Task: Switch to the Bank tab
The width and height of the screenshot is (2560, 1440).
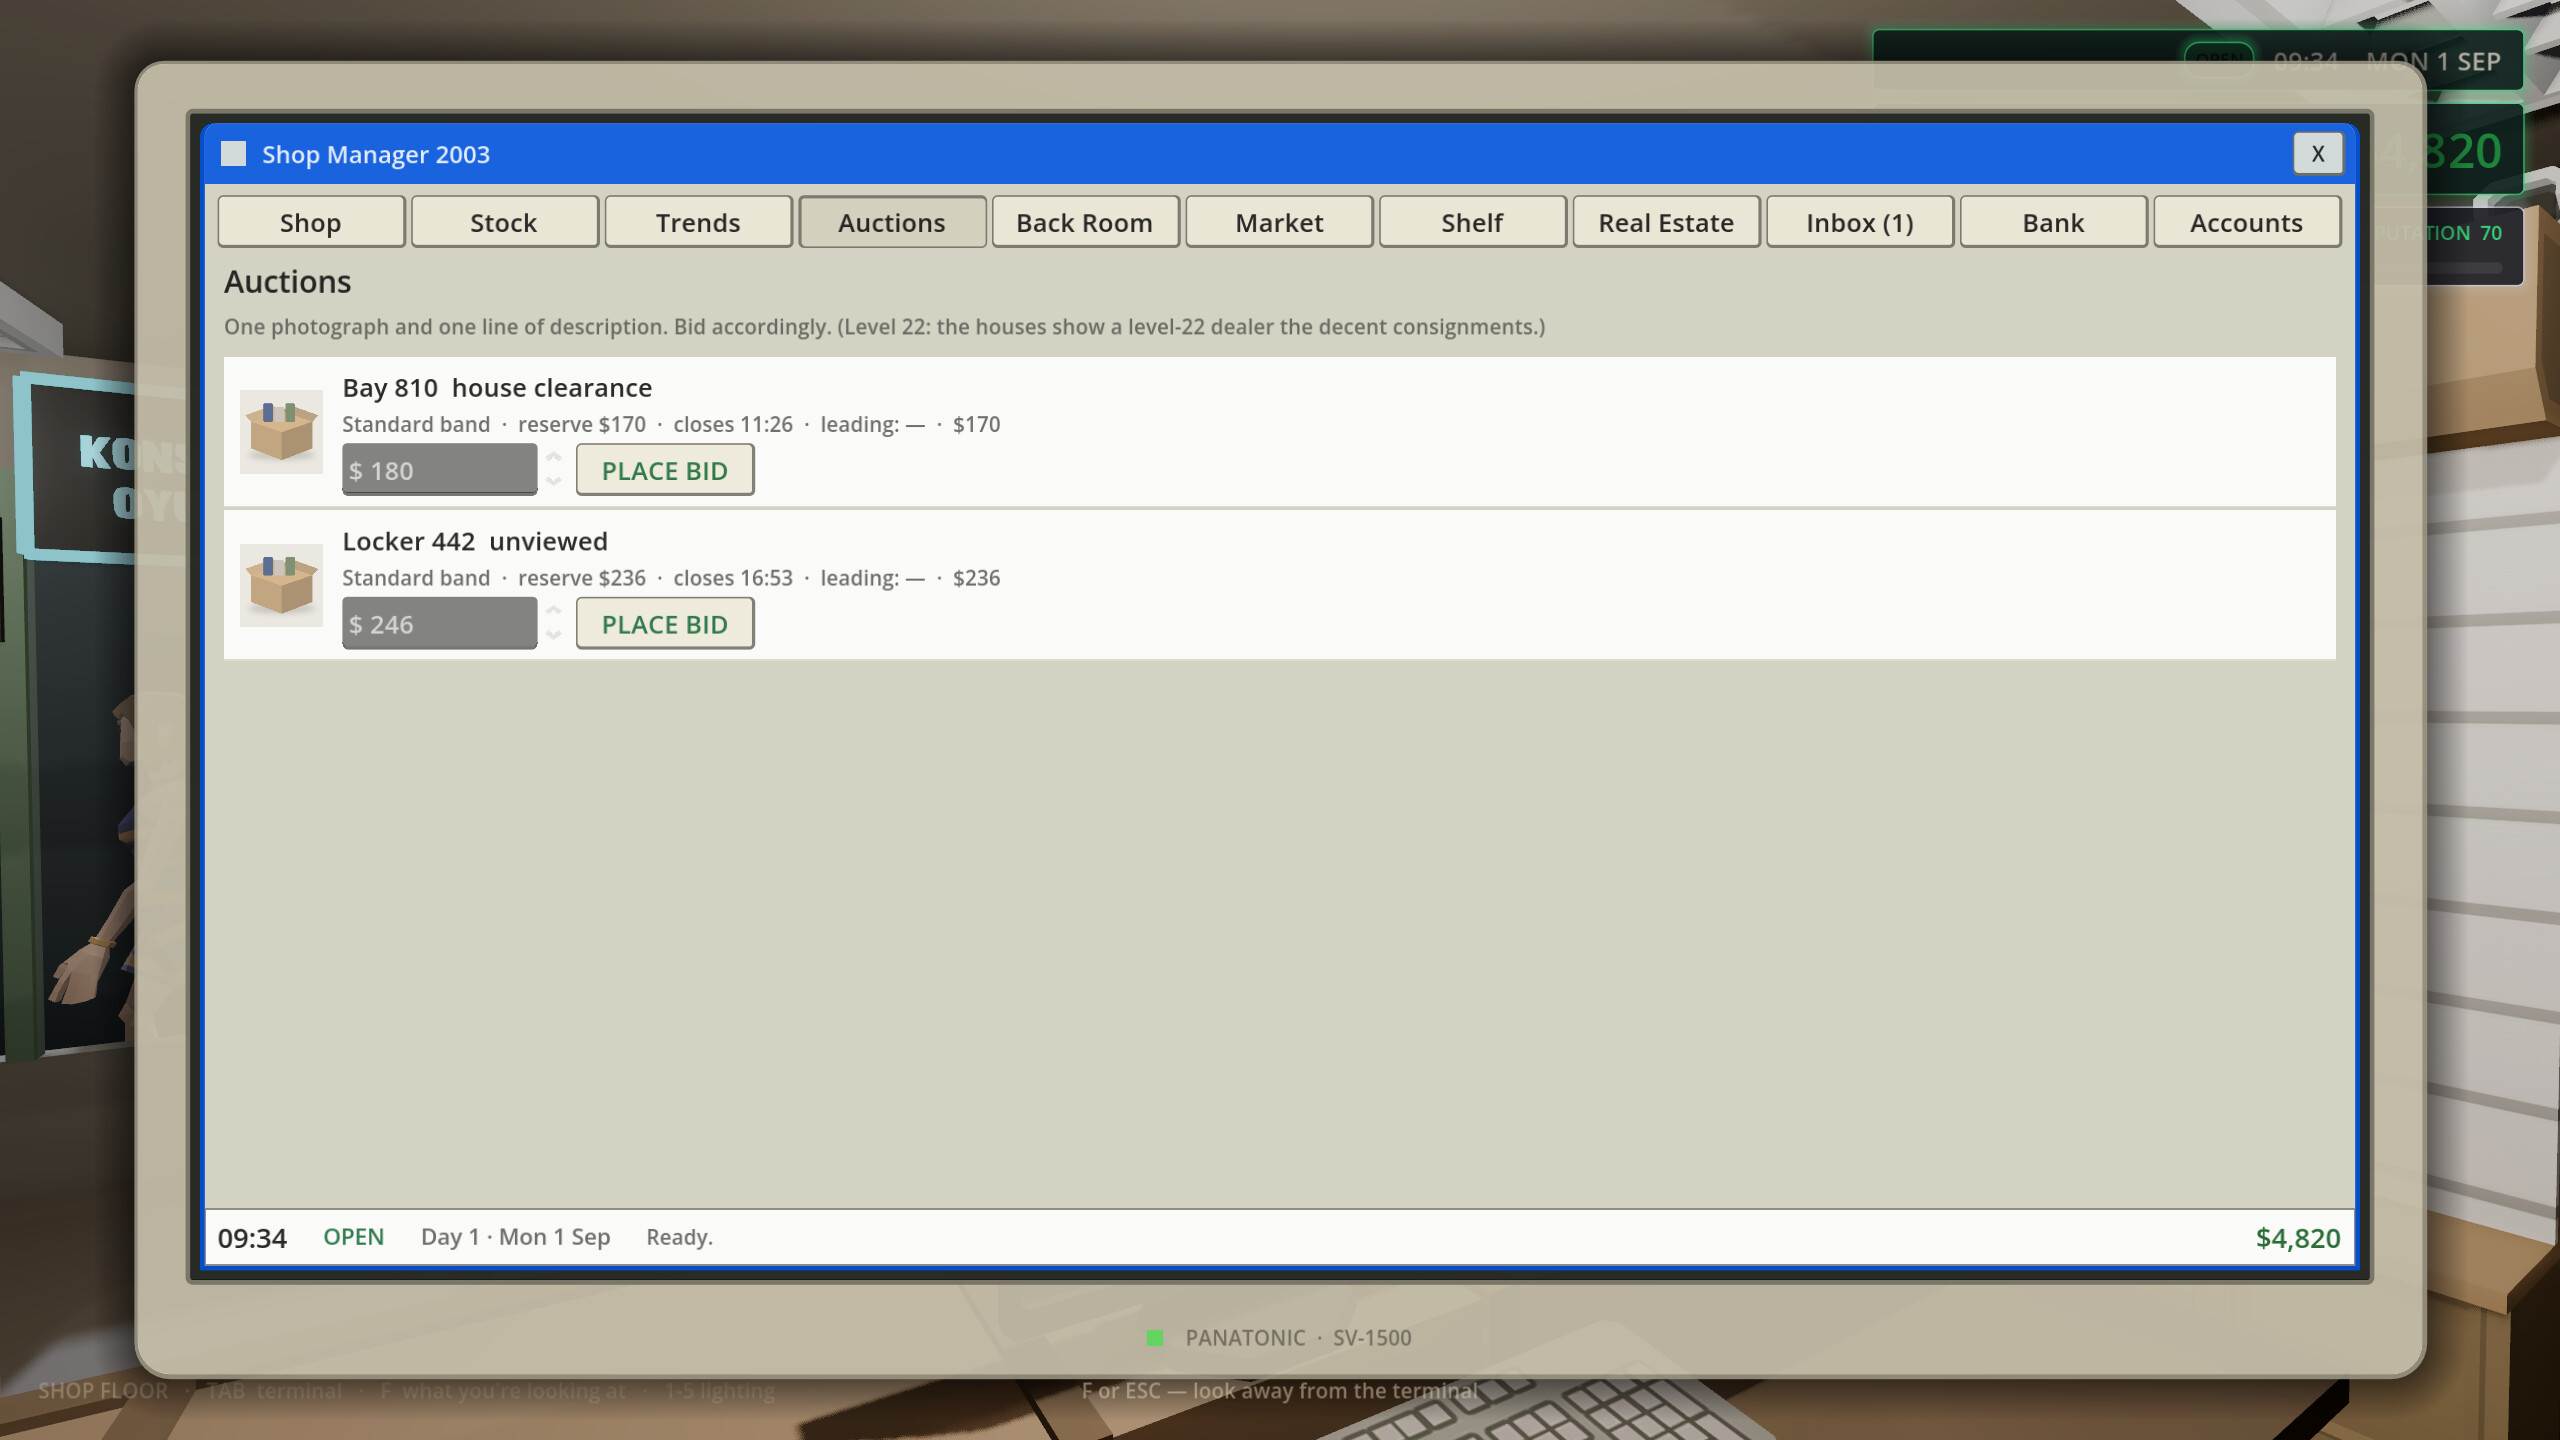Action: tap(2053, 222)
